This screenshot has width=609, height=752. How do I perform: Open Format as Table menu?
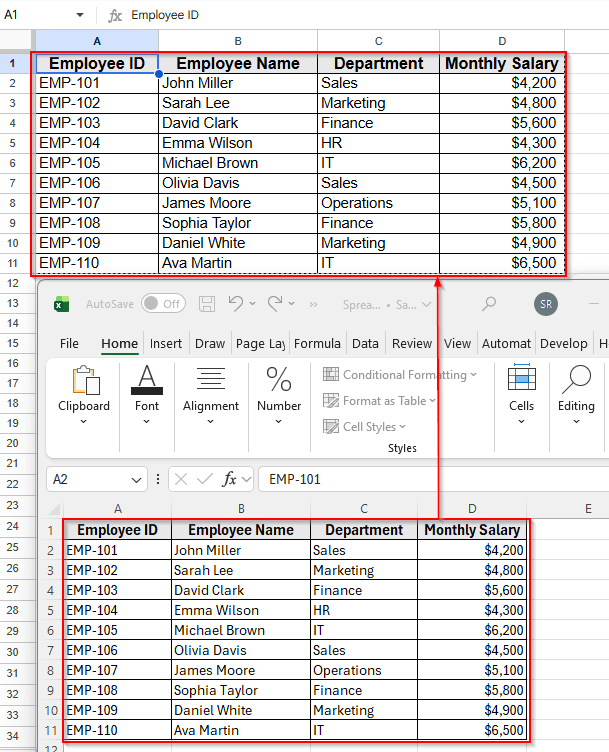click(379, 400)
